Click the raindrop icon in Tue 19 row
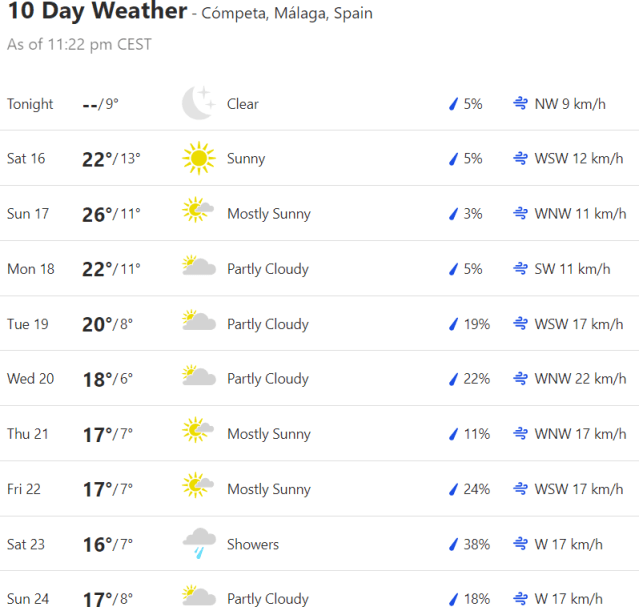The image size is (639, 615). 453,324
